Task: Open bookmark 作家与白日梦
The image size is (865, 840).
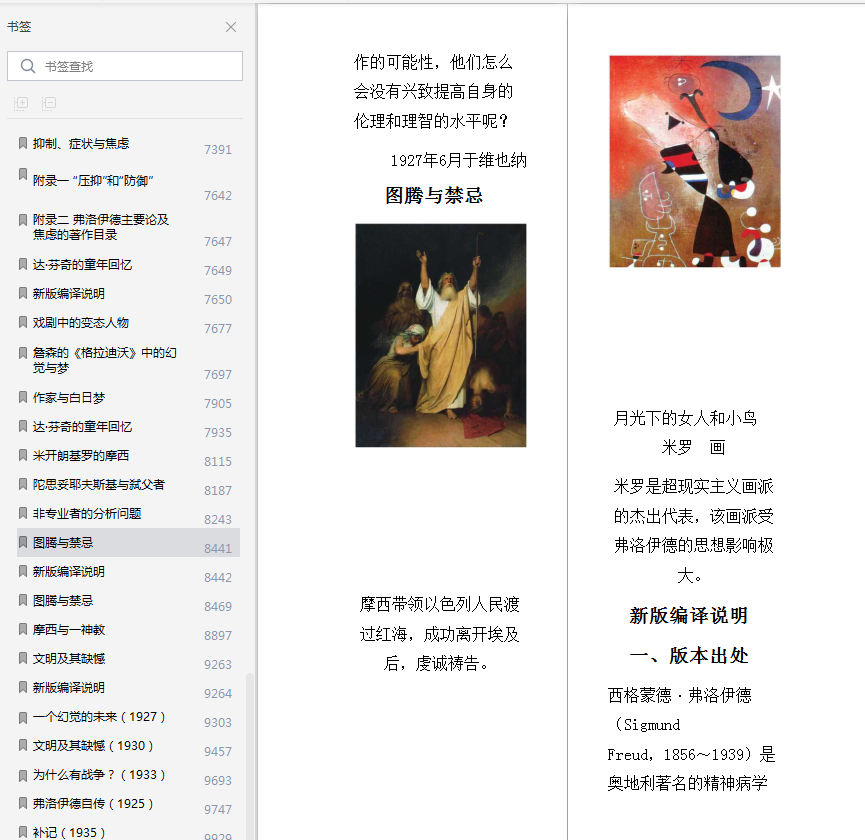Action: coord(68,398)
